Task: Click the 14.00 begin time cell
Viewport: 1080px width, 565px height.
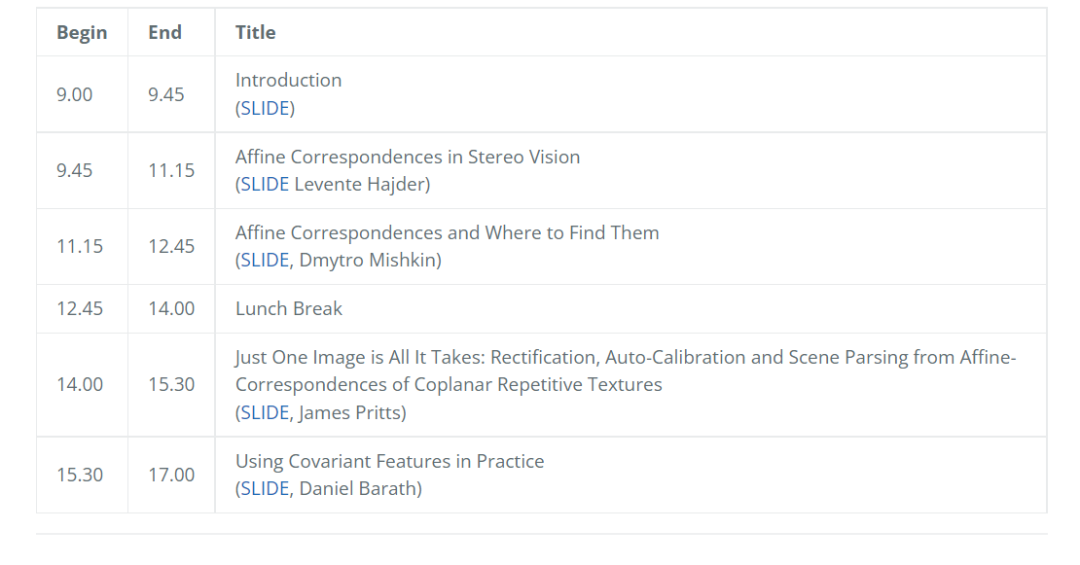Action: (x=80, y=384)
